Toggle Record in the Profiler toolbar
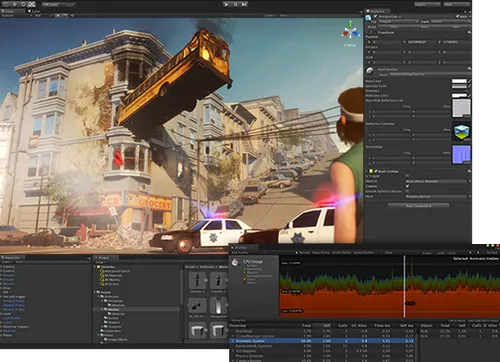The width and height of the screenshot is (500, 362). click(x=302, y=253)
